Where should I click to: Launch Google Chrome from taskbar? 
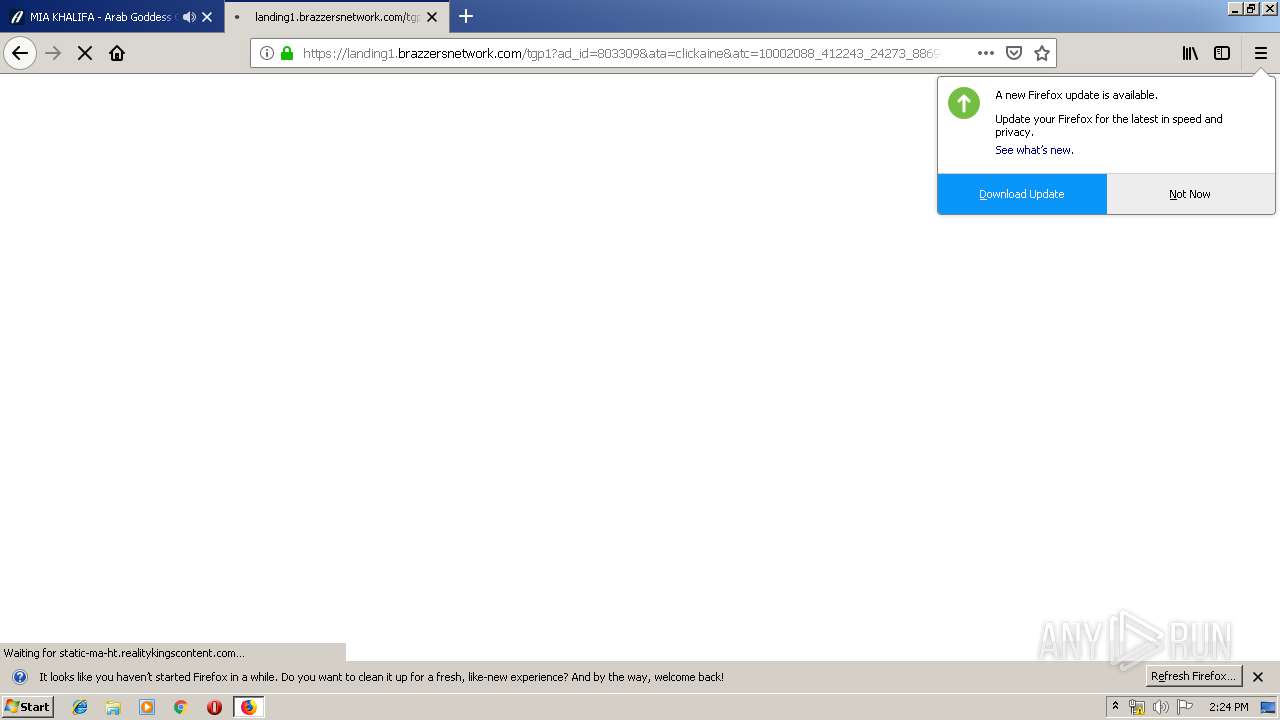pyautogui.click(x=181, y=707)
